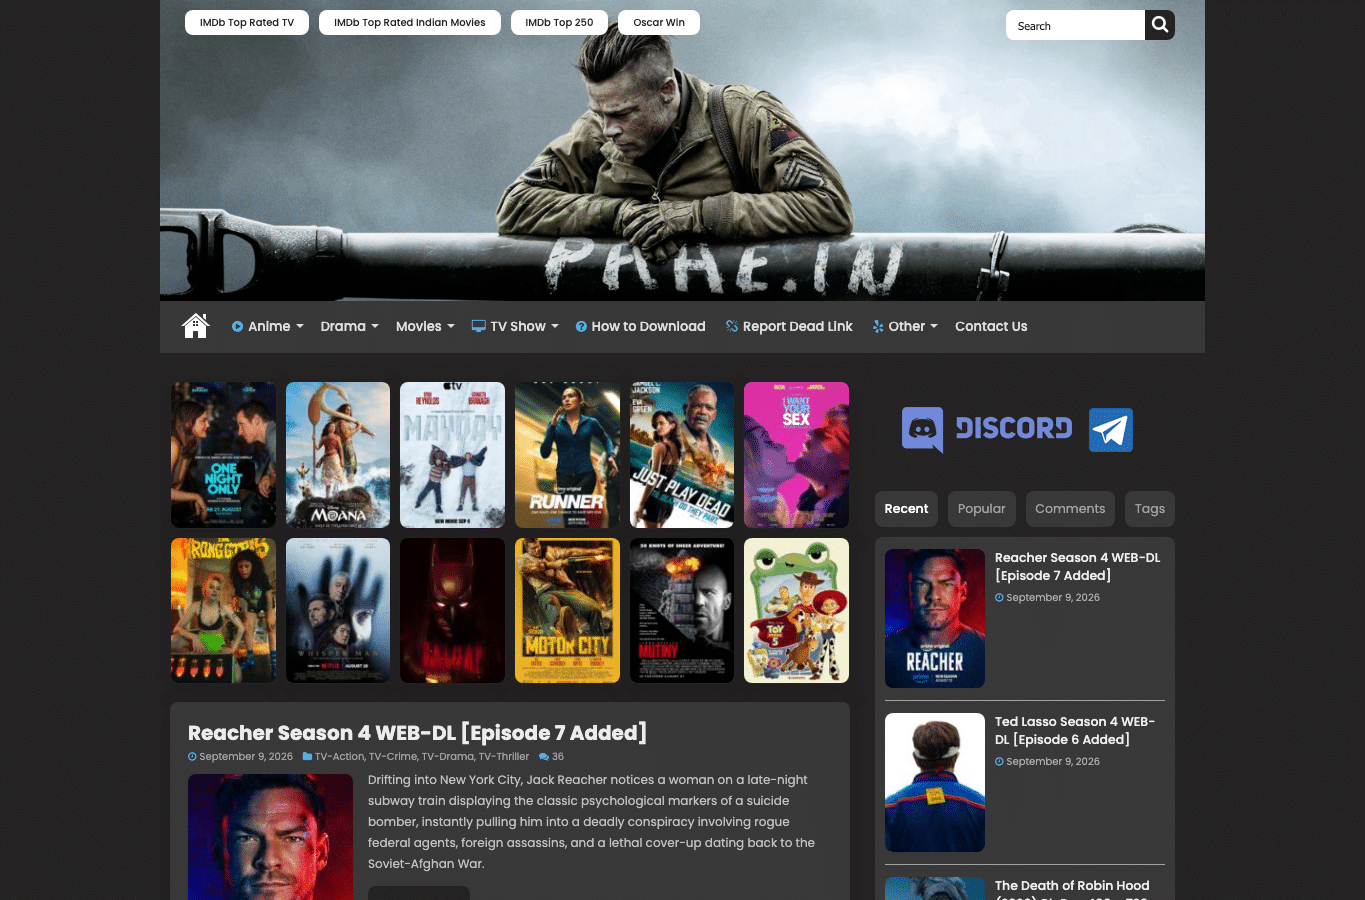Switch to the Tags tab
Image resolution: width=1365 pixels, height=900 pixels.
coord(1150,509)
